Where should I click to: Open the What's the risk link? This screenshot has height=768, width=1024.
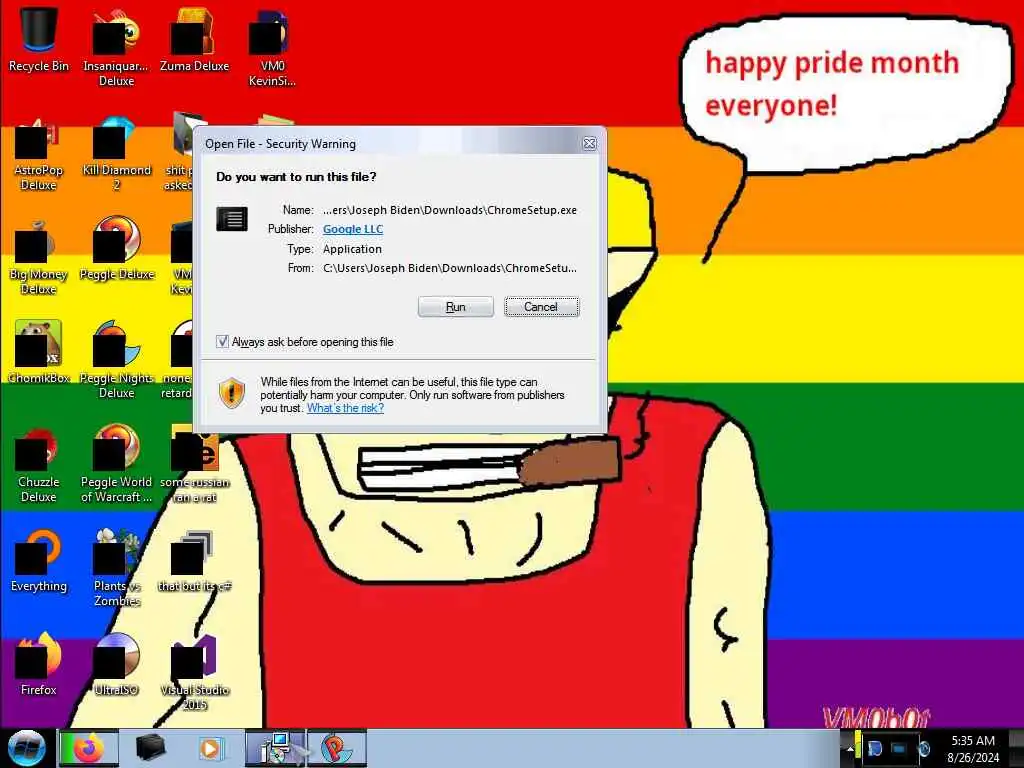point(345,408)
